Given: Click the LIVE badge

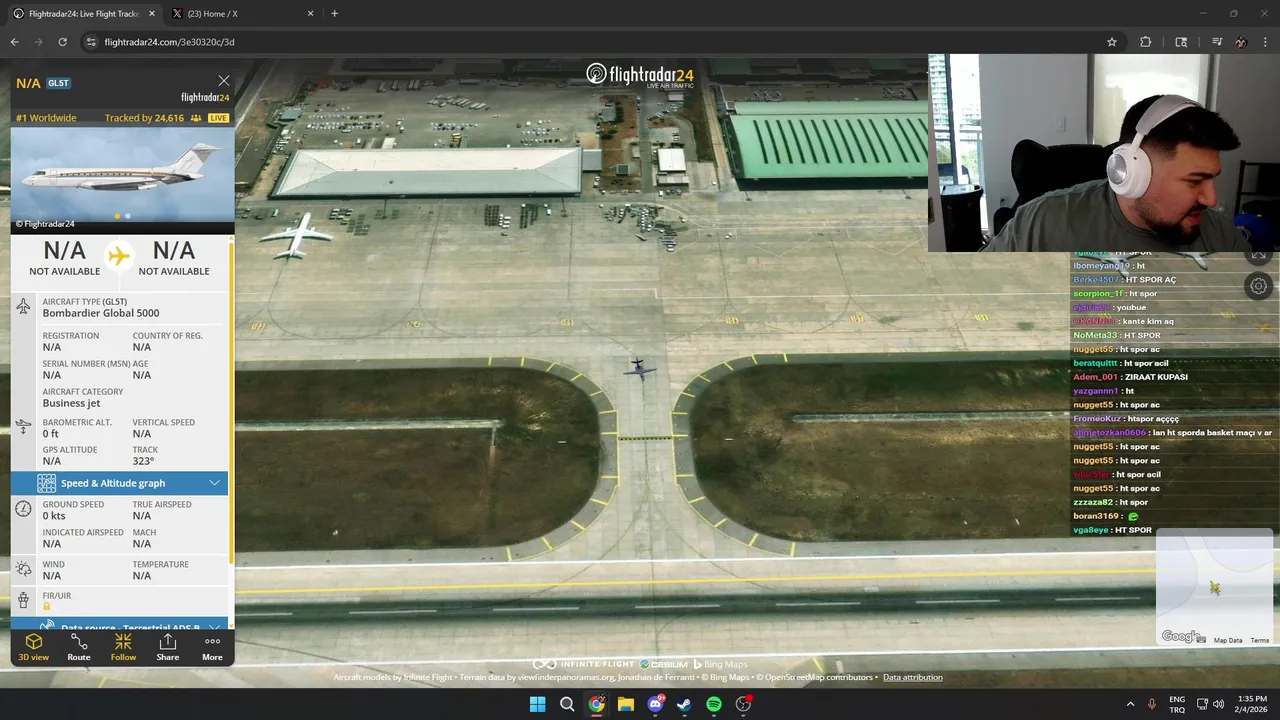Looking at the screenshot, I should pos(218,118).
